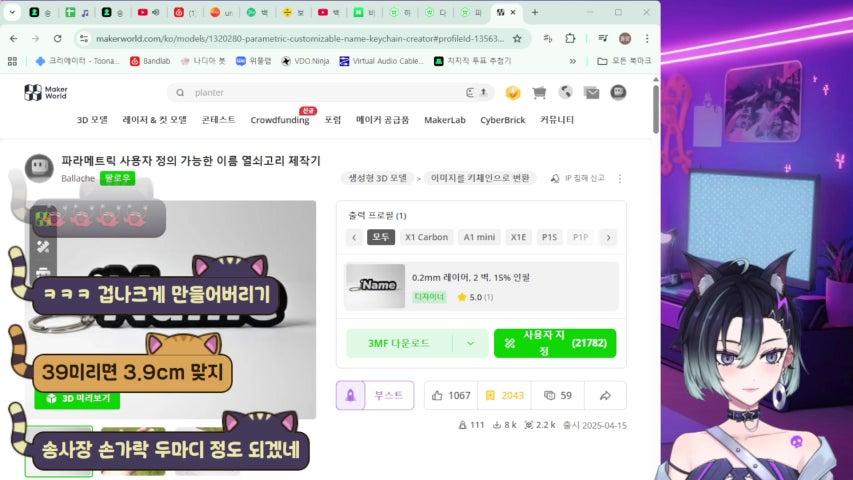Report IP infringement via IP 침해 신고
853x480 pixels.
point(578,179)
